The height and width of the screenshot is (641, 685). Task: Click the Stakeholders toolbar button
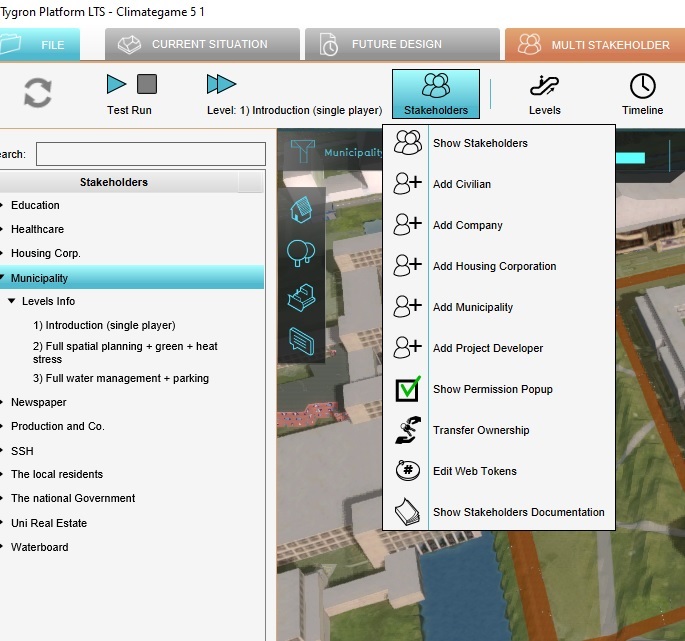[x=435, y=93]
